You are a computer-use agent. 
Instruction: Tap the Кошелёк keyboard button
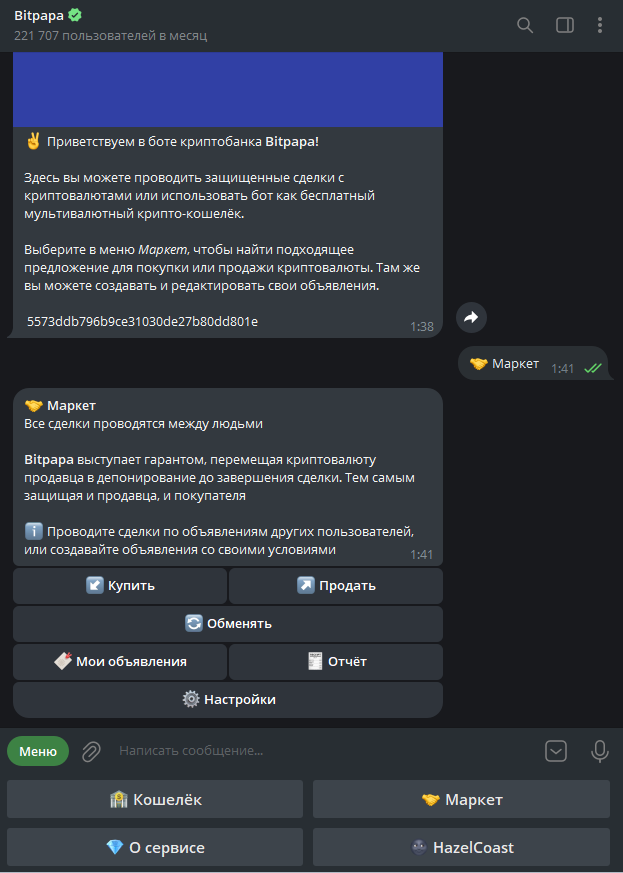point(155,799)
